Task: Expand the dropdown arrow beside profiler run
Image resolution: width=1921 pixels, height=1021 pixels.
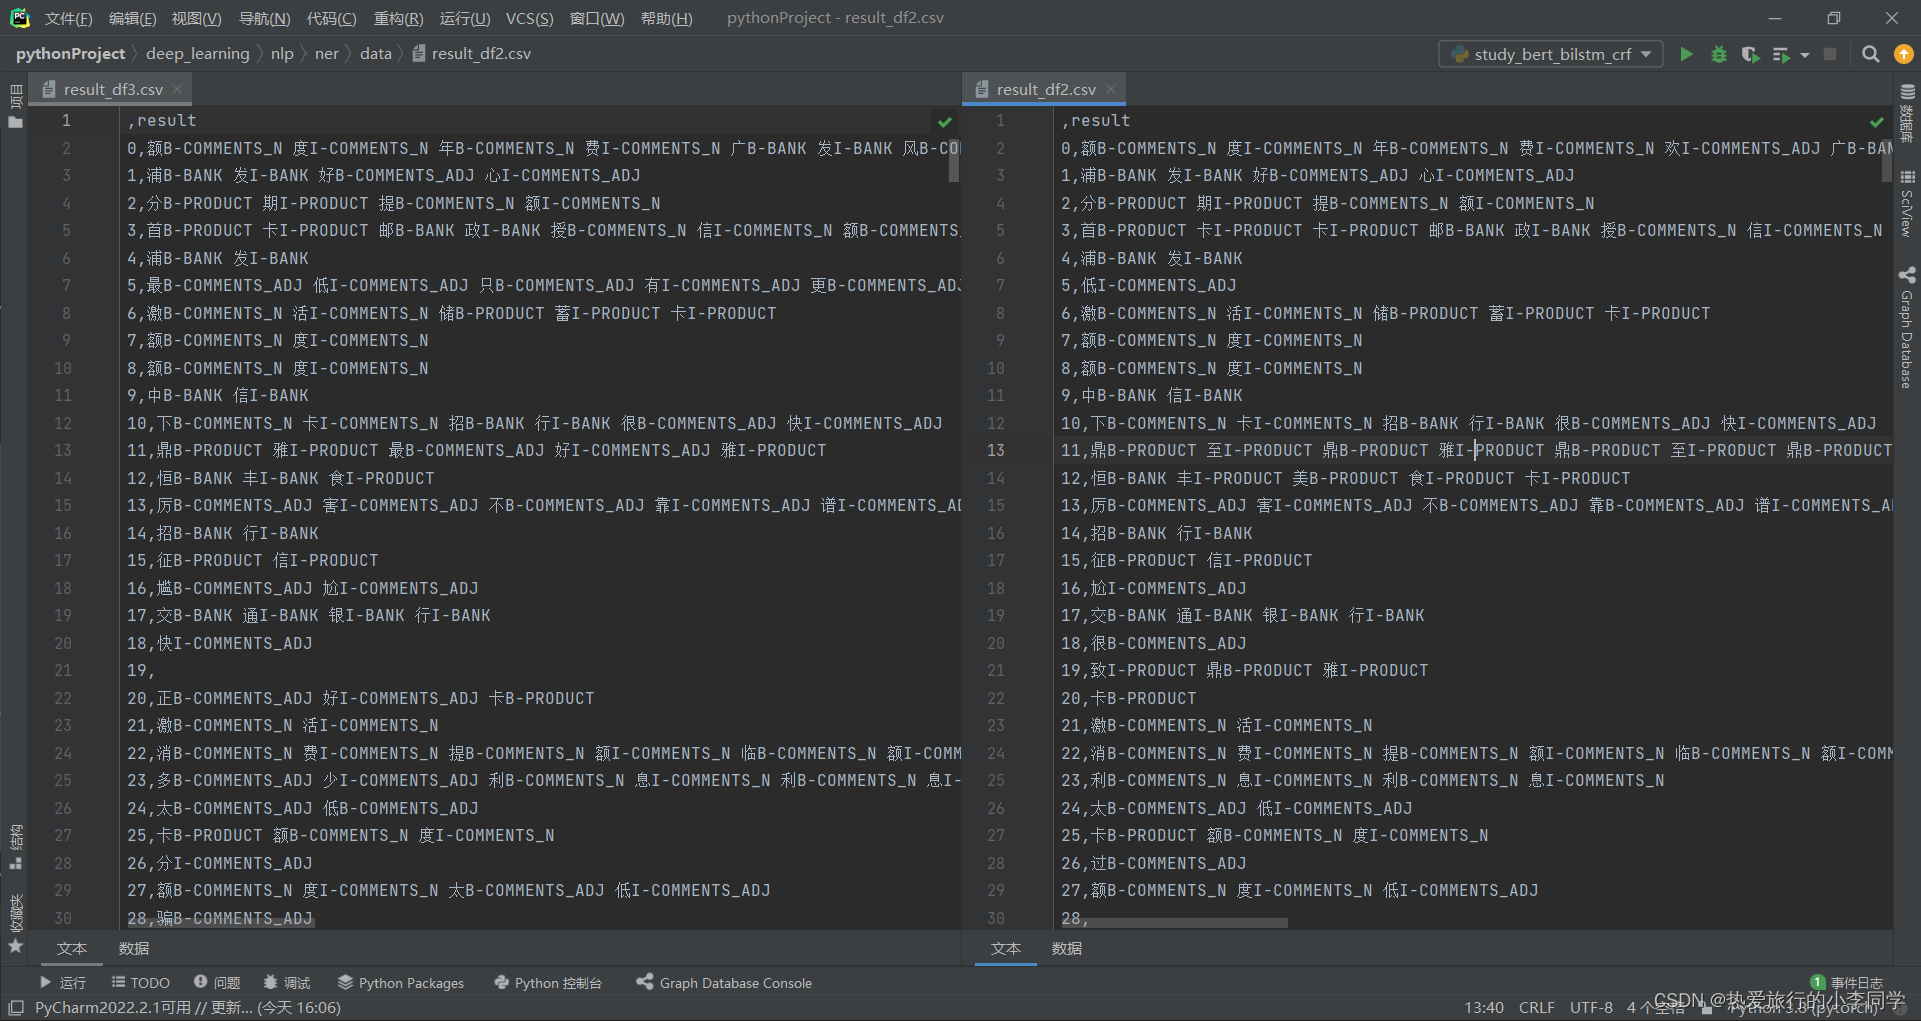Action: point(1805,55)
